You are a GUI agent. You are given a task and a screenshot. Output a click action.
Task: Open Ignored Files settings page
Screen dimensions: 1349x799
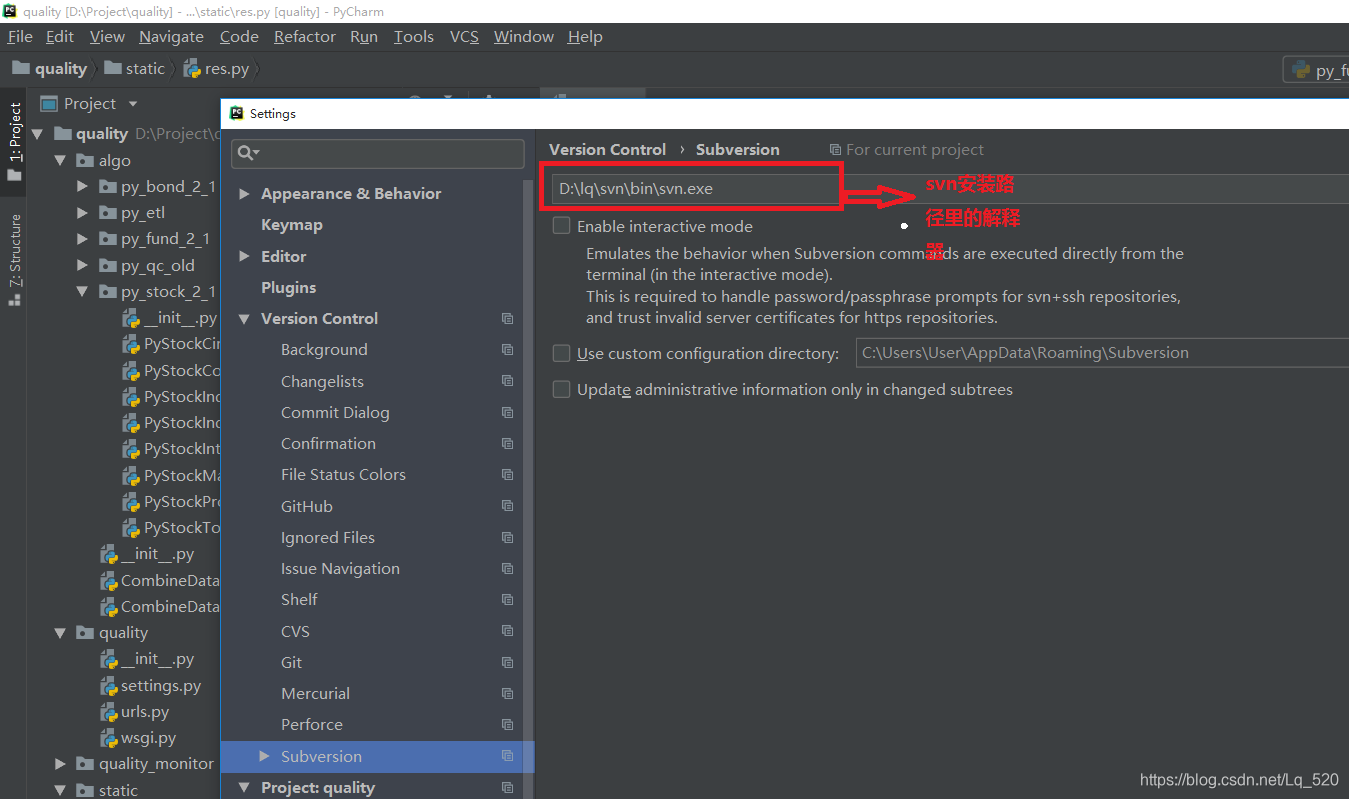coord(328,538)
